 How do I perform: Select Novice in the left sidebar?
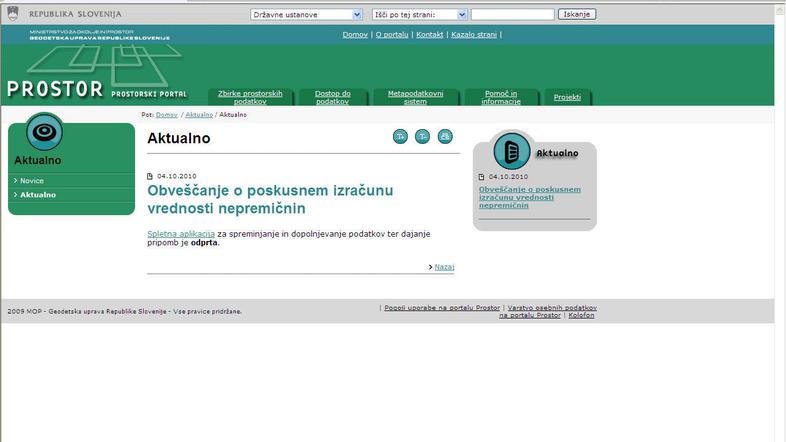(x=32, y=180)
